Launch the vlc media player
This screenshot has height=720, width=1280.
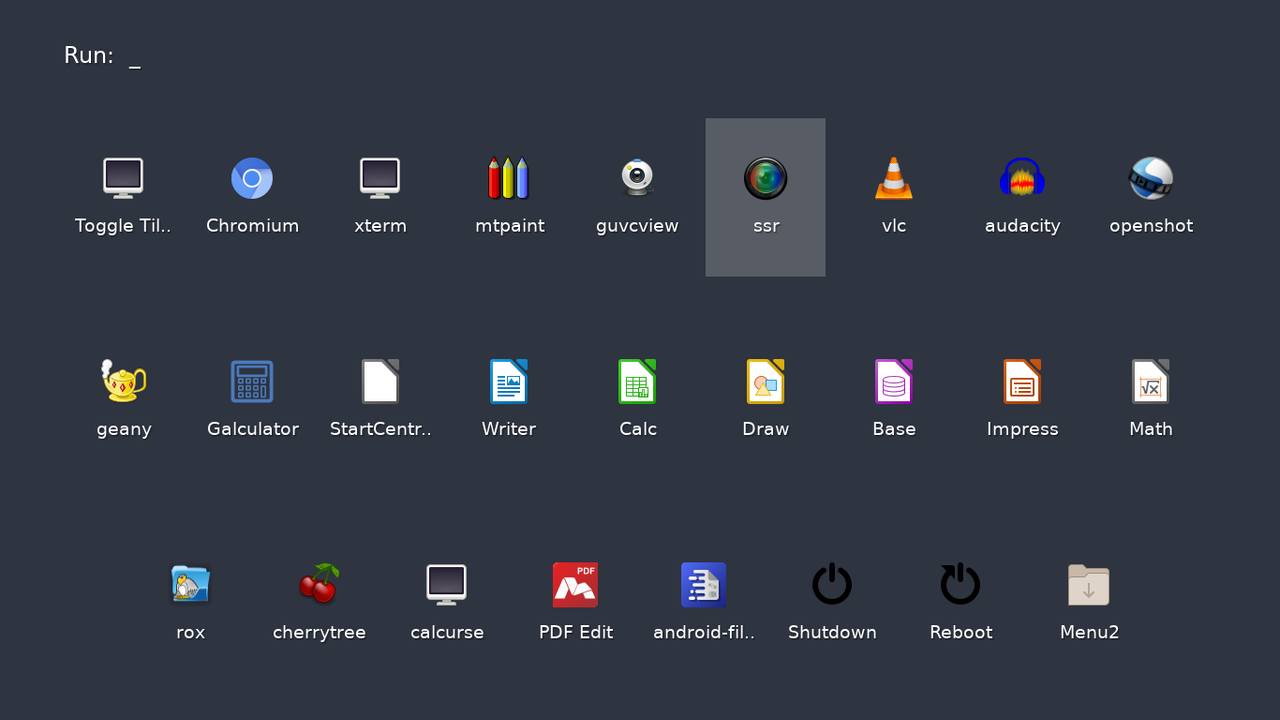894,178
